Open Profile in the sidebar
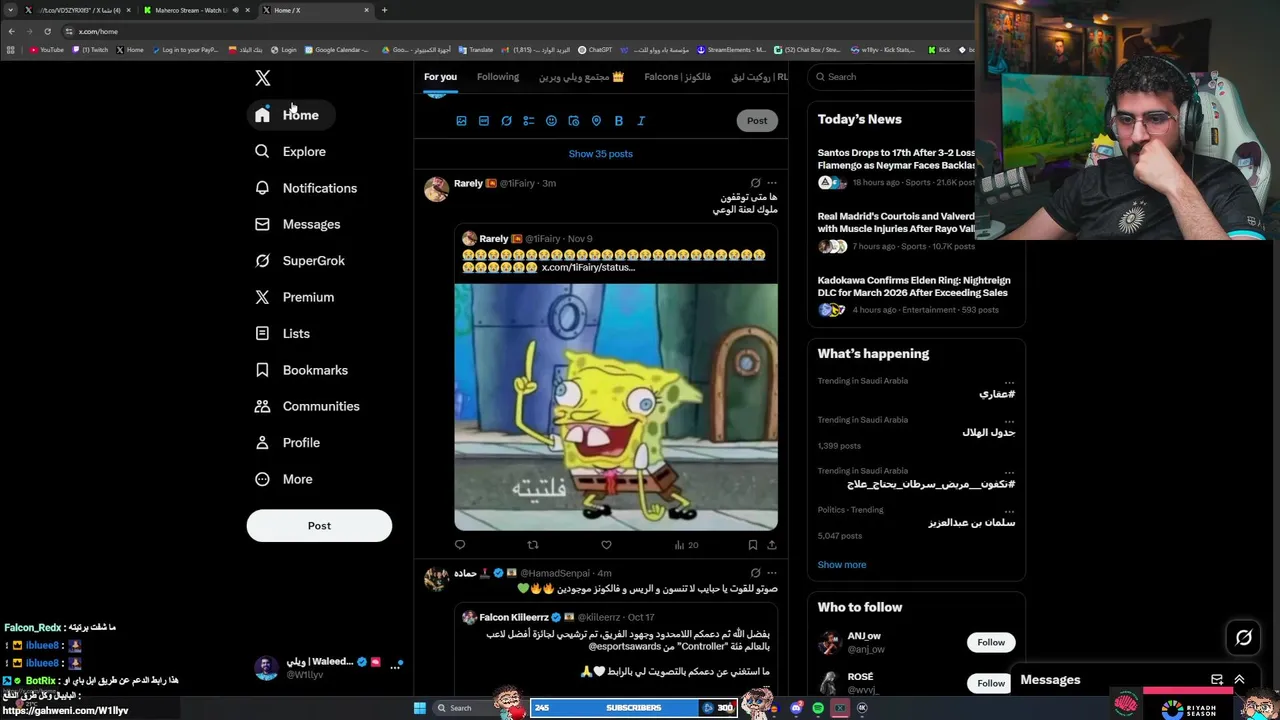The image size is (1280, 720). pos(288,442)
